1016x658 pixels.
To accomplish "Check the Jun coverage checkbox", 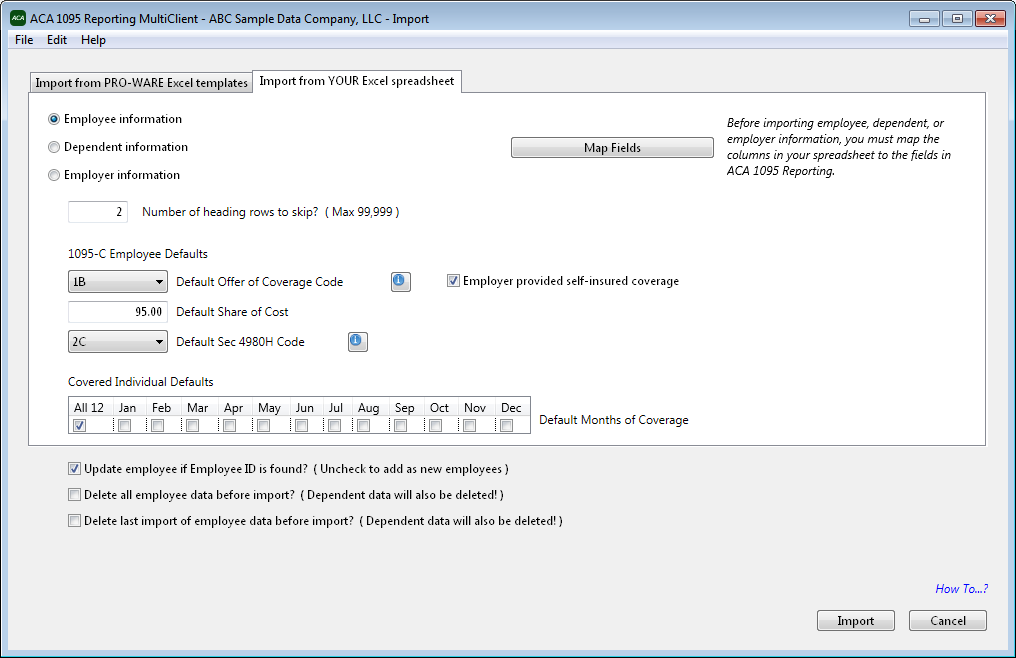I will pyautogui.click(x=301, y=425).
